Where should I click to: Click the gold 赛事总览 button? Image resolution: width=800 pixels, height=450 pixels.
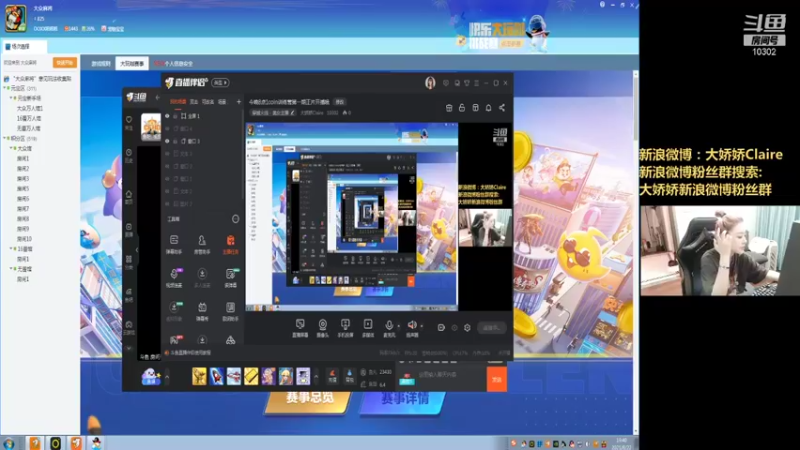310,398
